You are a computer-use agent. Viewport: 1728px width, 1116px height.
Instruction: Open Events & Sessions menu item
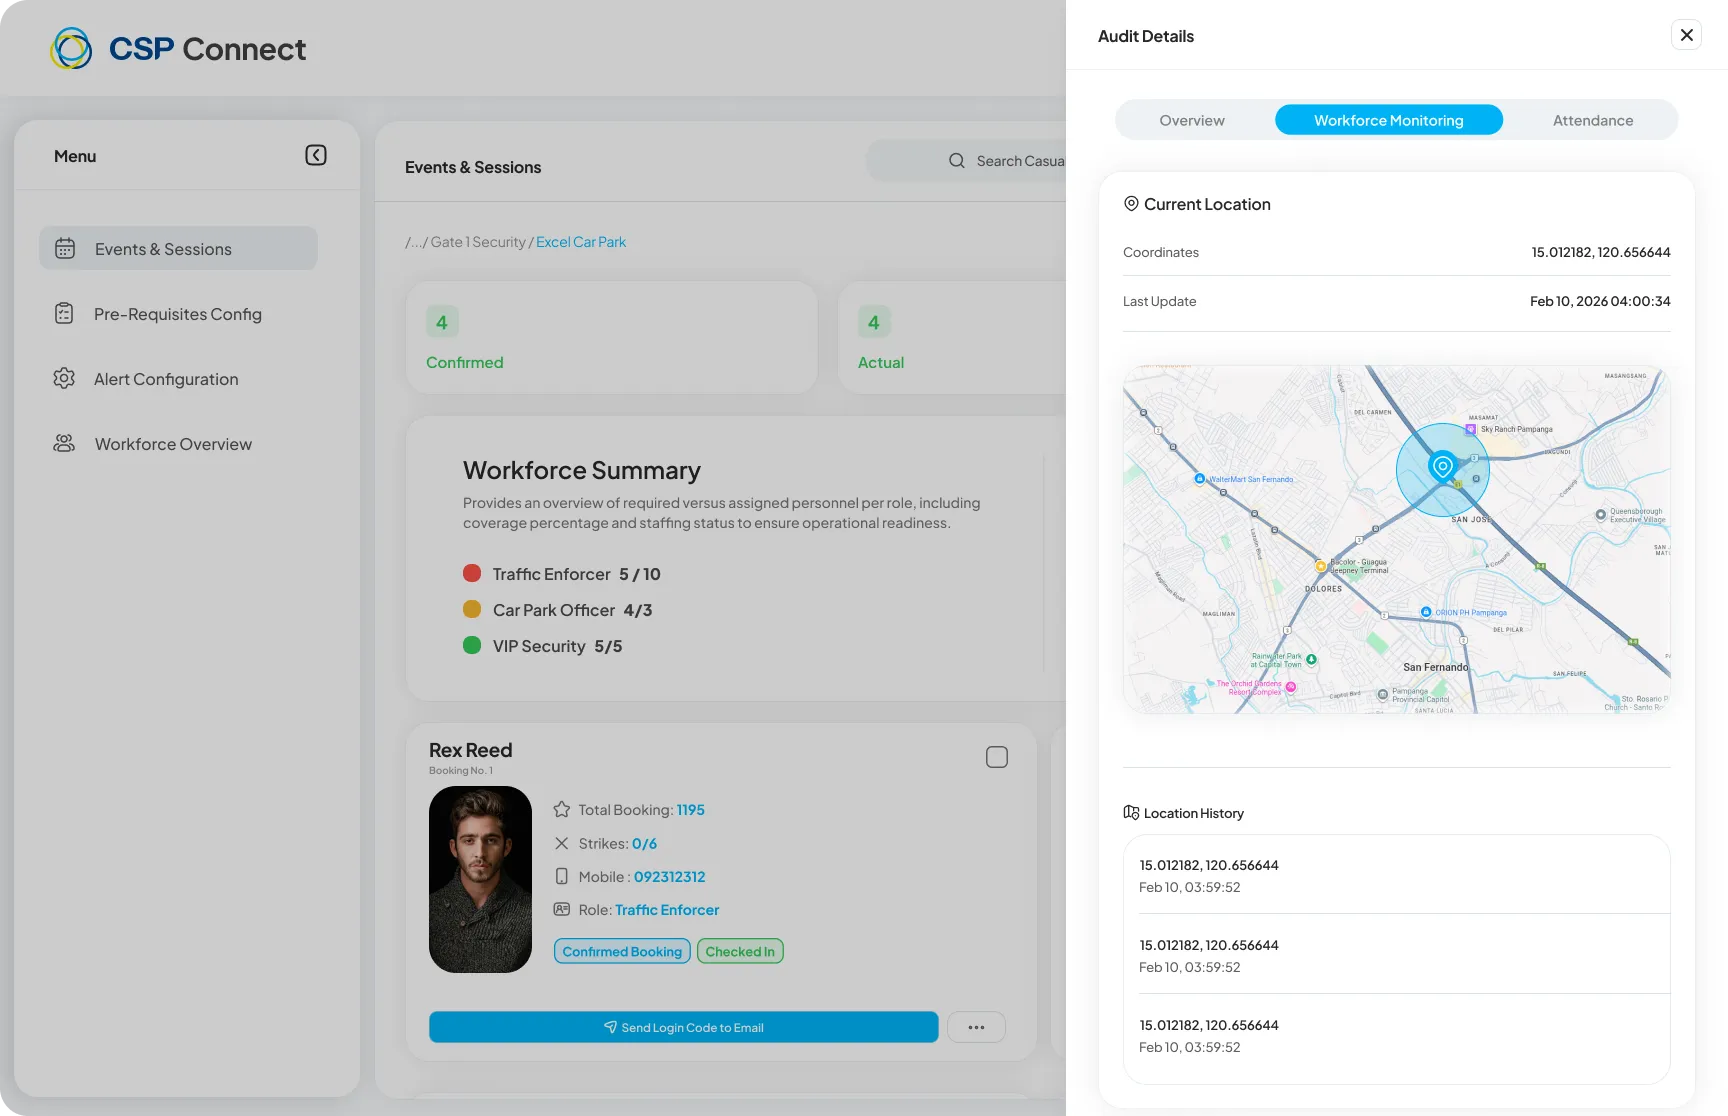(x=178, y=248)
